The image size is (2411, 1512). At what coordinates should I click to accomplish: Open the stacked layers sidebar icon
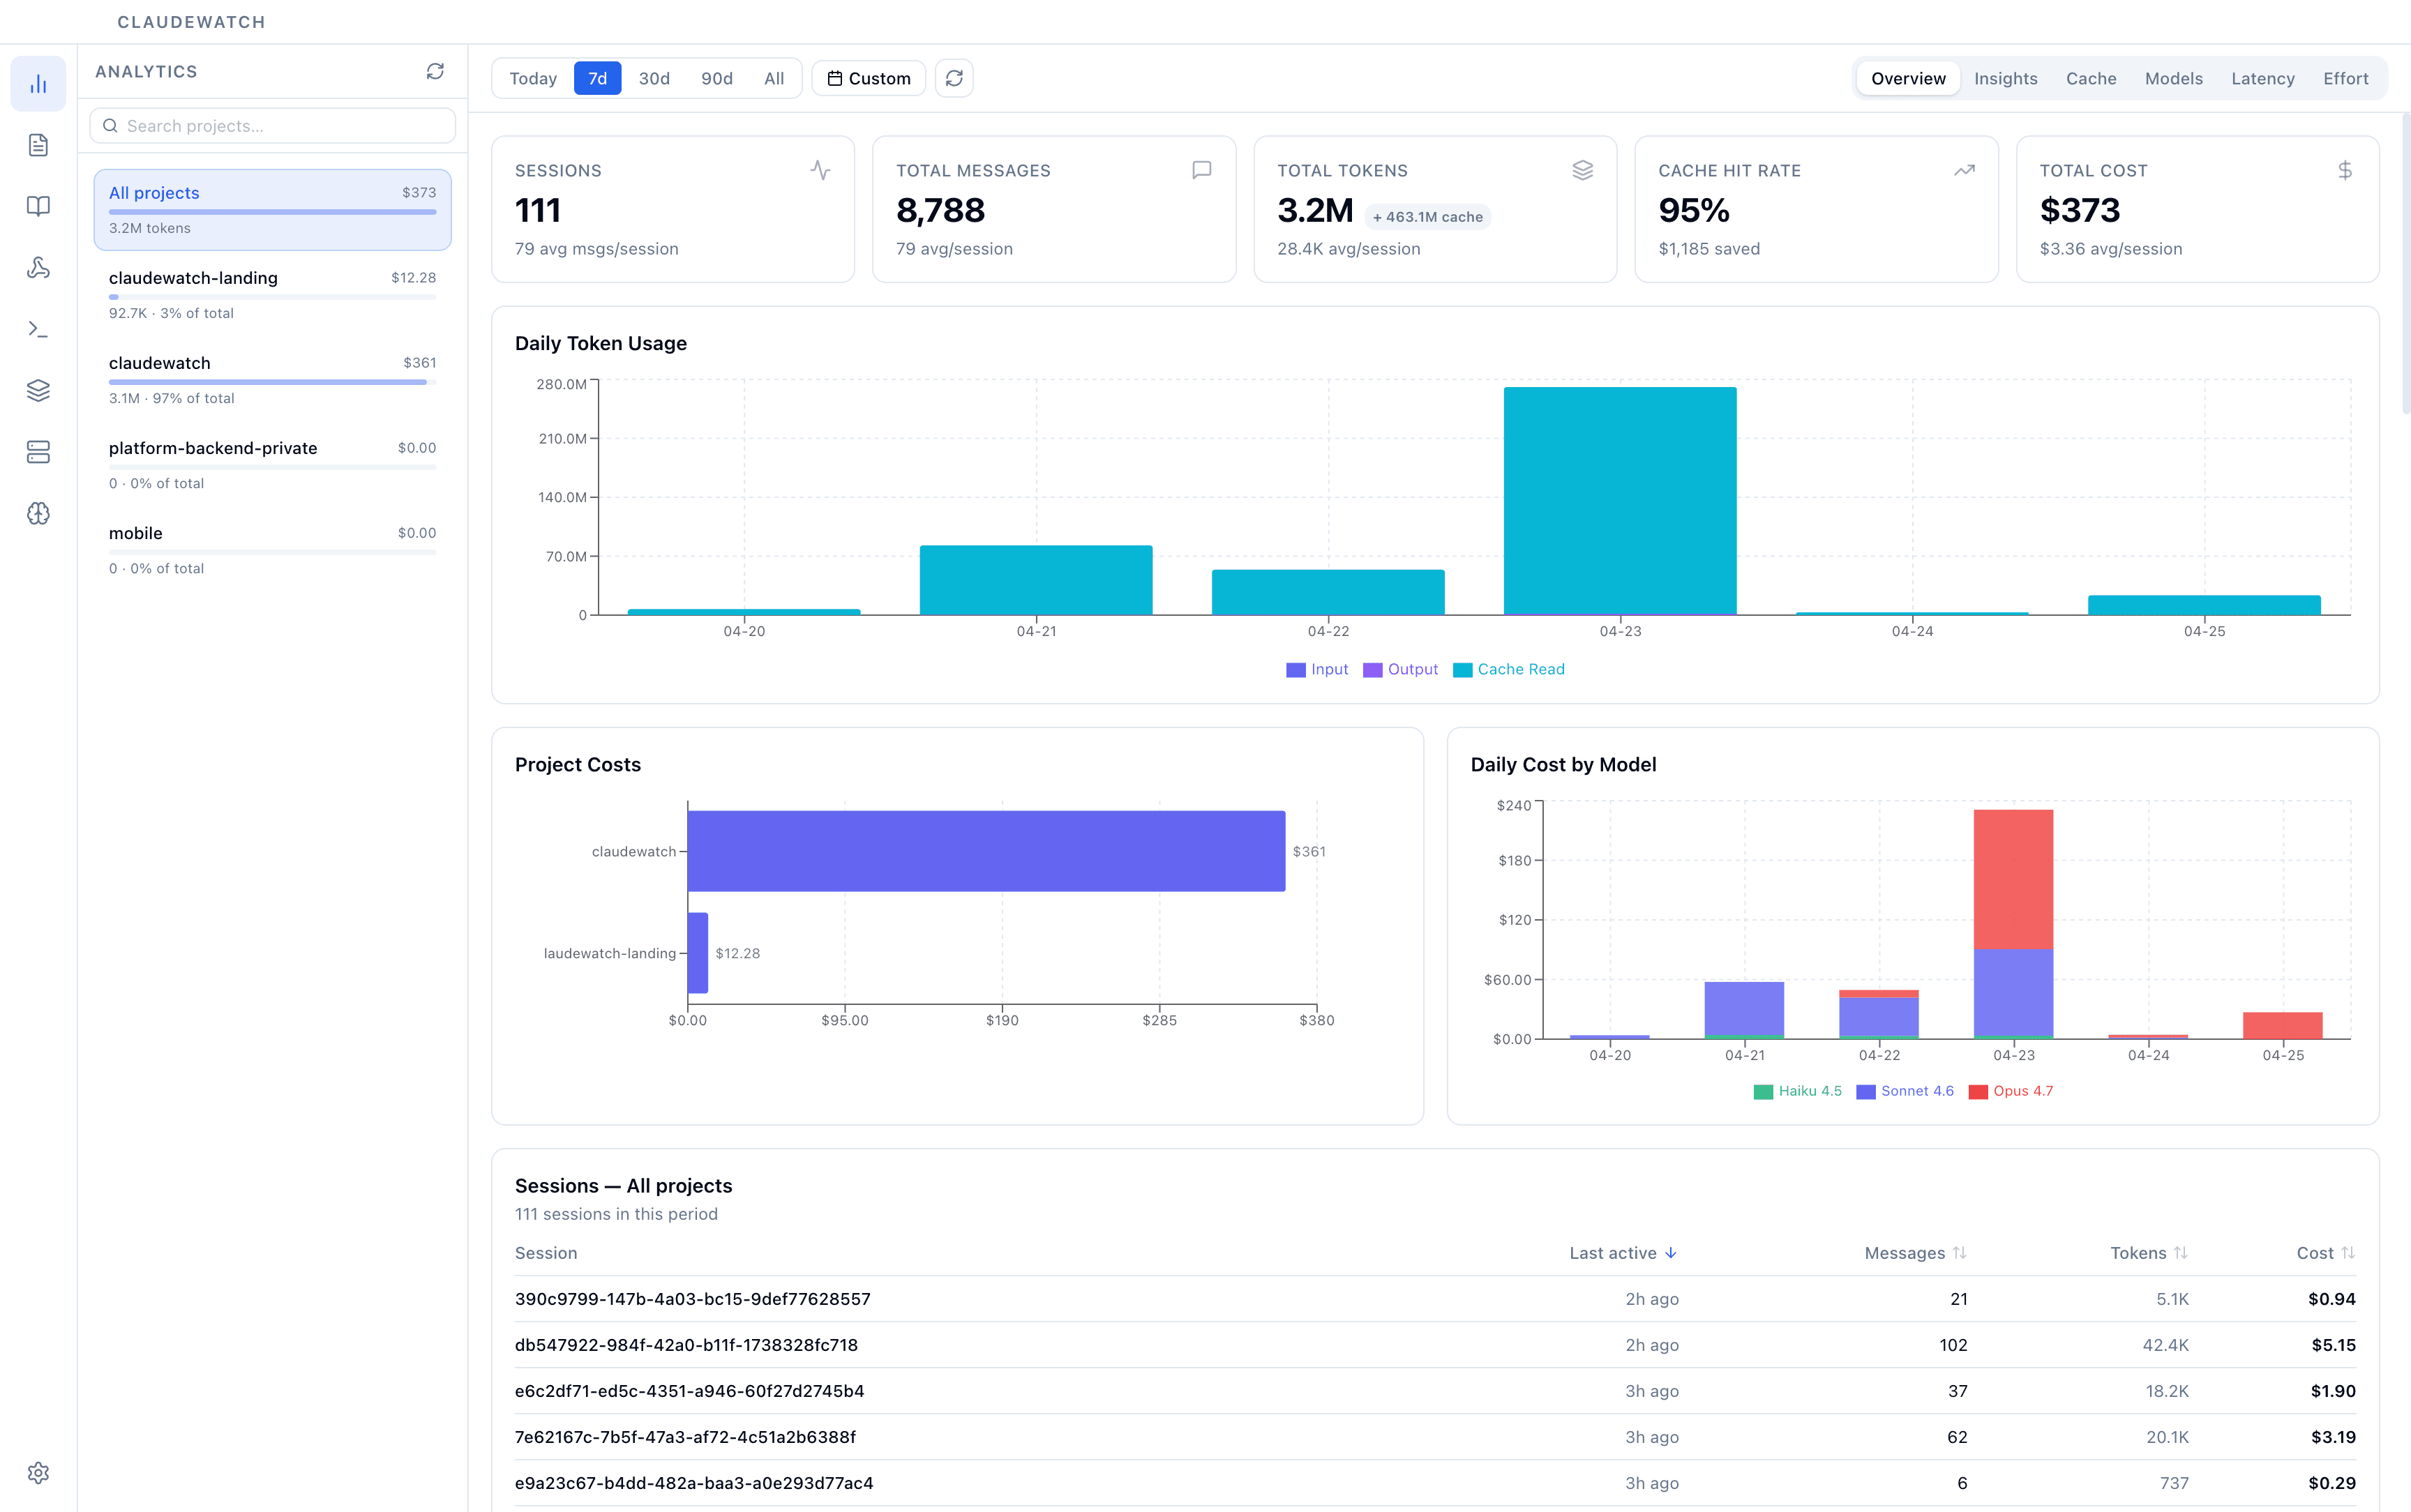38,390
